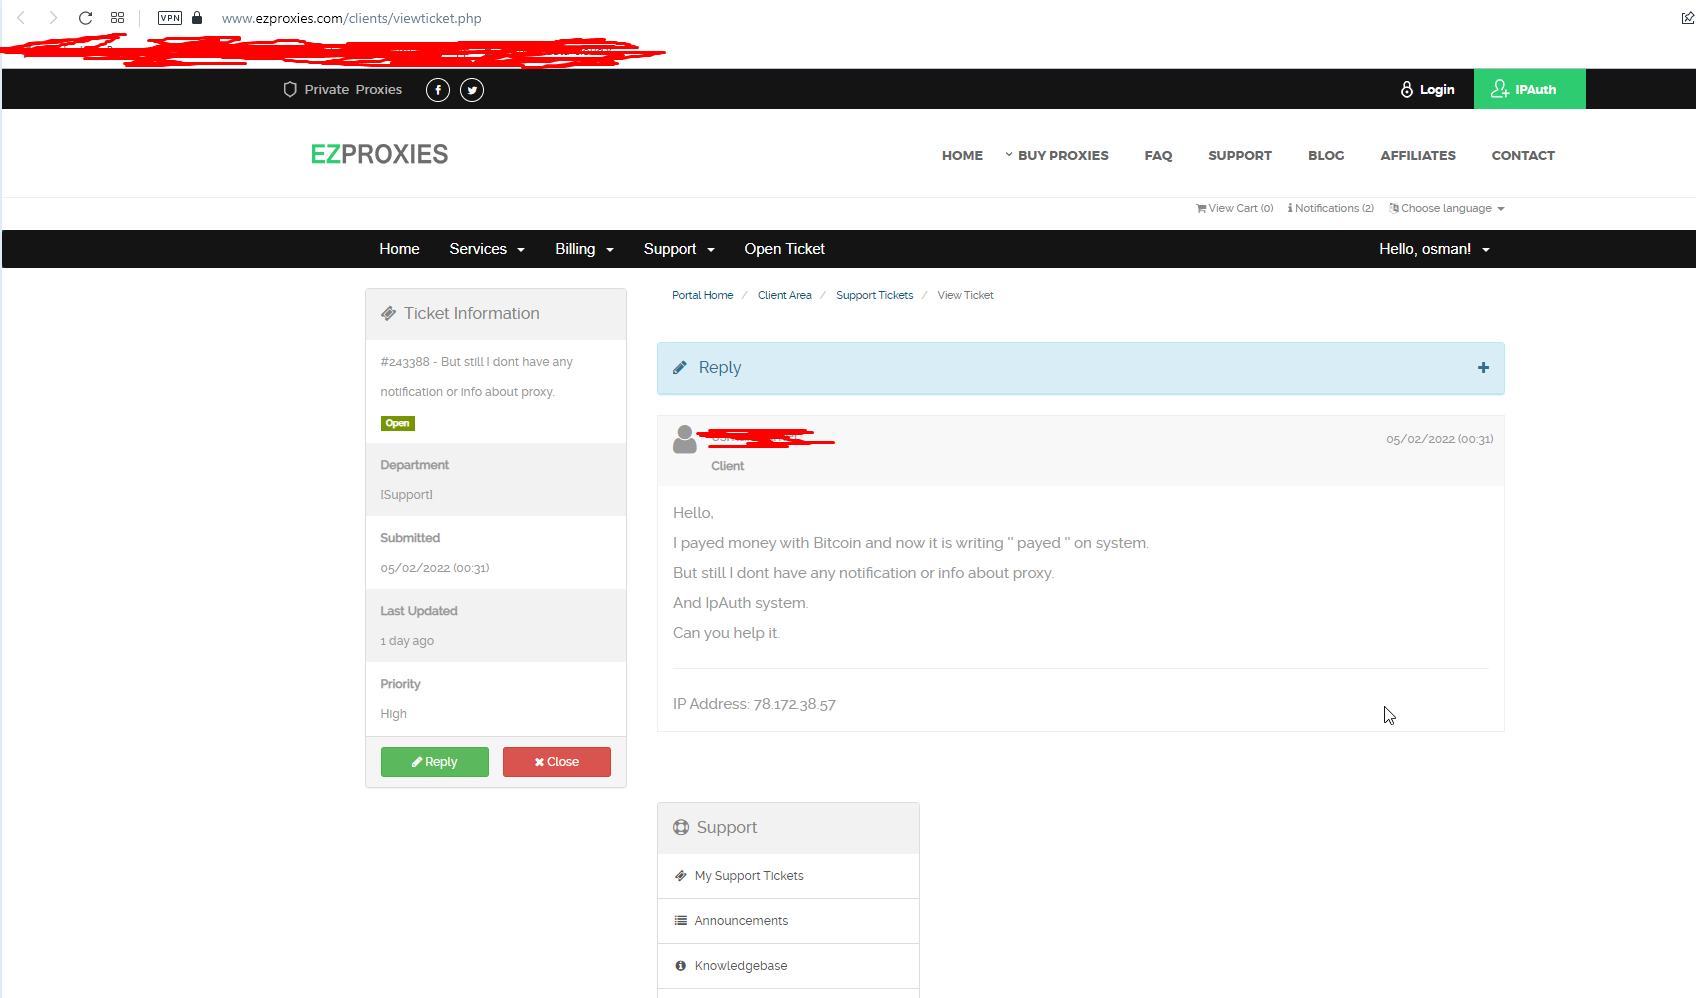This screenshot has height=998, width=1696.
Task: Expand the Billing dropdown menu
Action: (x=584, y=249)
